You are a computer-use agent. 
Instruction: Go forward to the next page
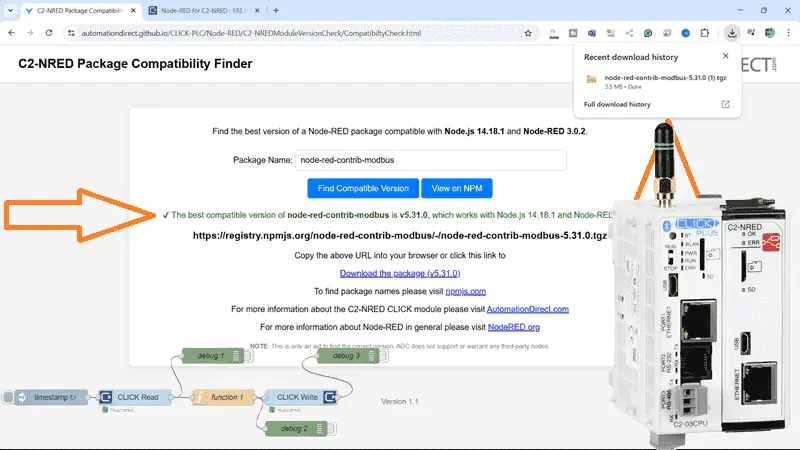30,33
